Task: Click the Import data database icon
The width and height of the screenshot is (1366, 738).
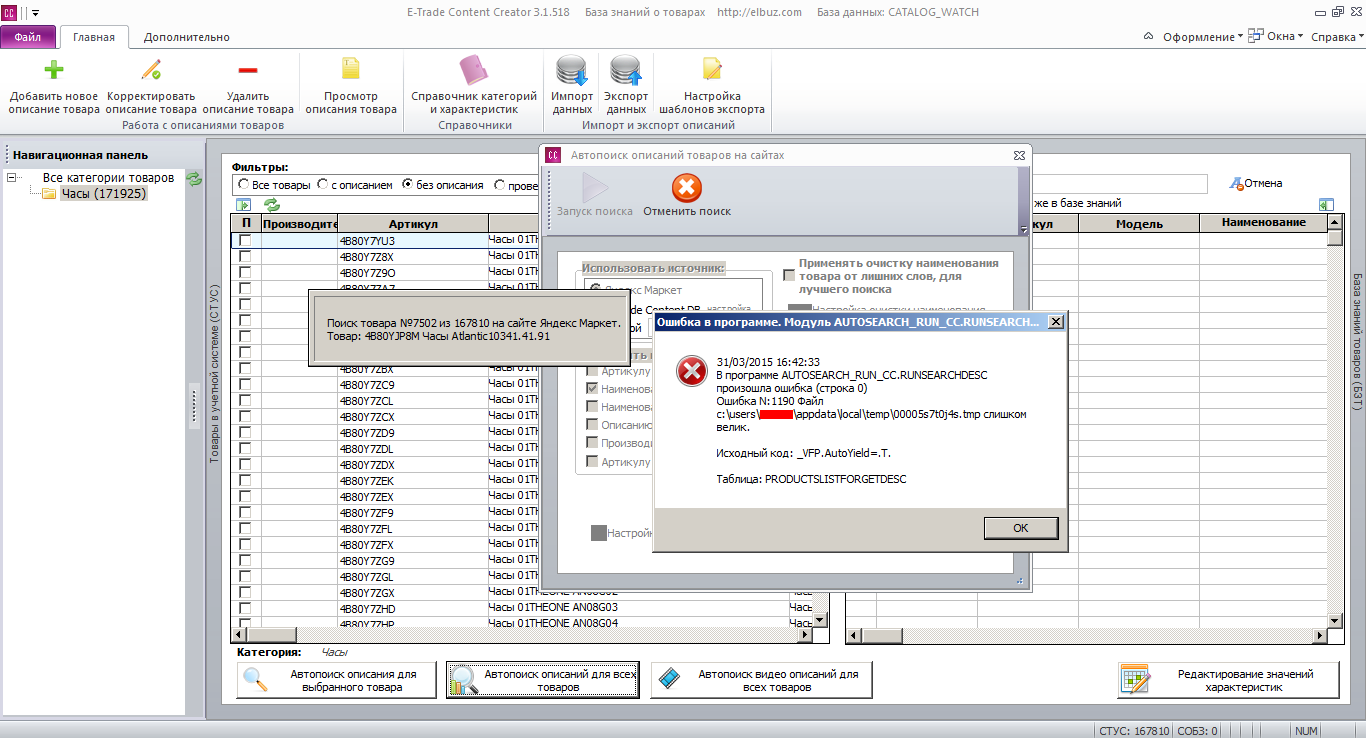Action: click(x=572, y=70)
